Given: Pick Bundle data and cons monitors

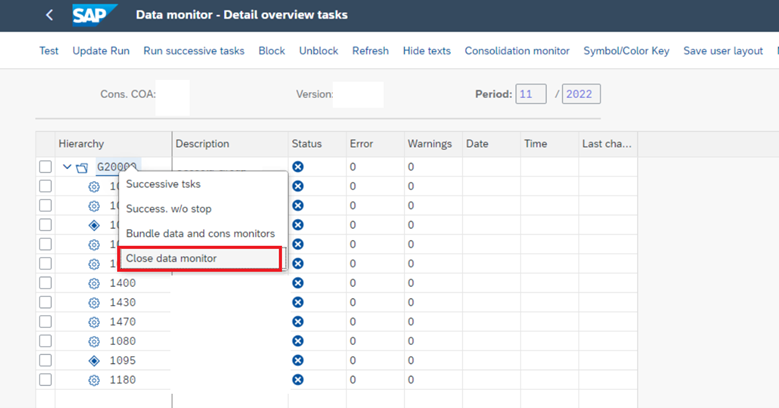Looking at the screenshot, I should coord(200,233).
